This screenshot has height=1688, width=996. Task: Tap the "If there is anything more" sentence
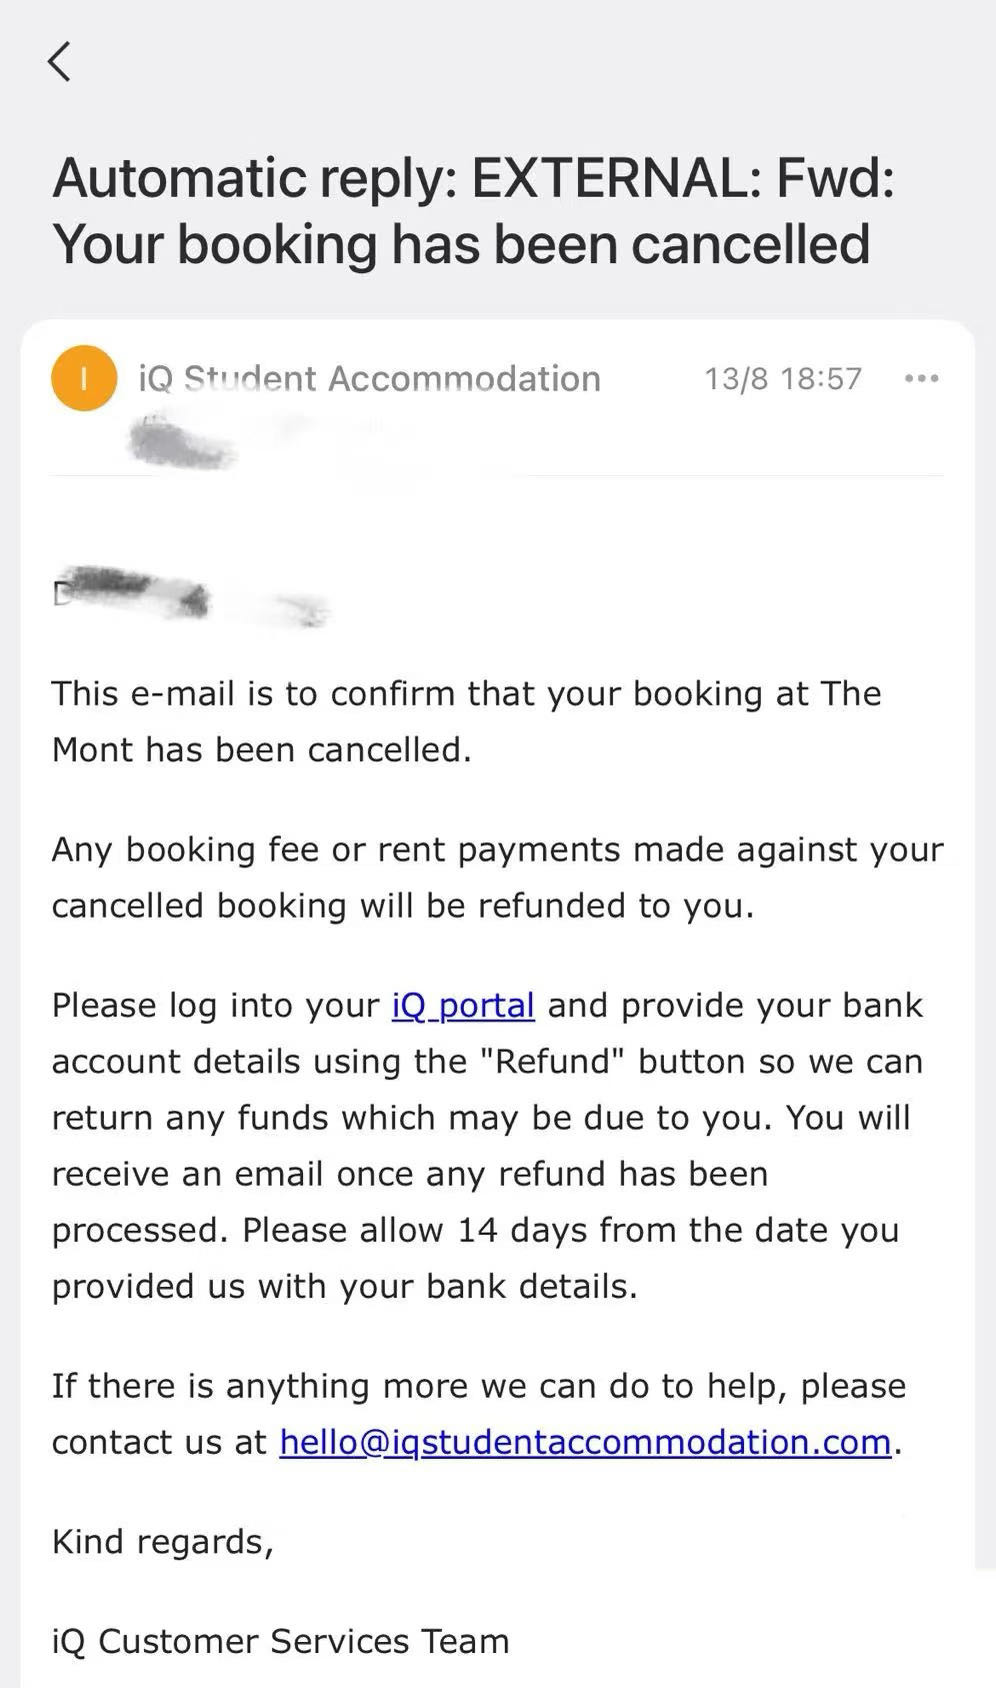pyautogui.click(x=478, y=1386)
